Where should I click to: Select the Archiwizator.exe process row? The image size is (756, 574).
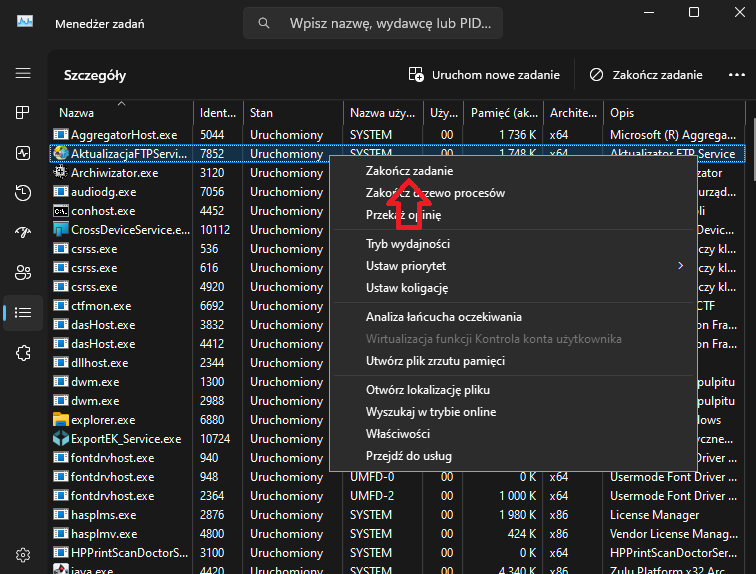coord(114,173)
